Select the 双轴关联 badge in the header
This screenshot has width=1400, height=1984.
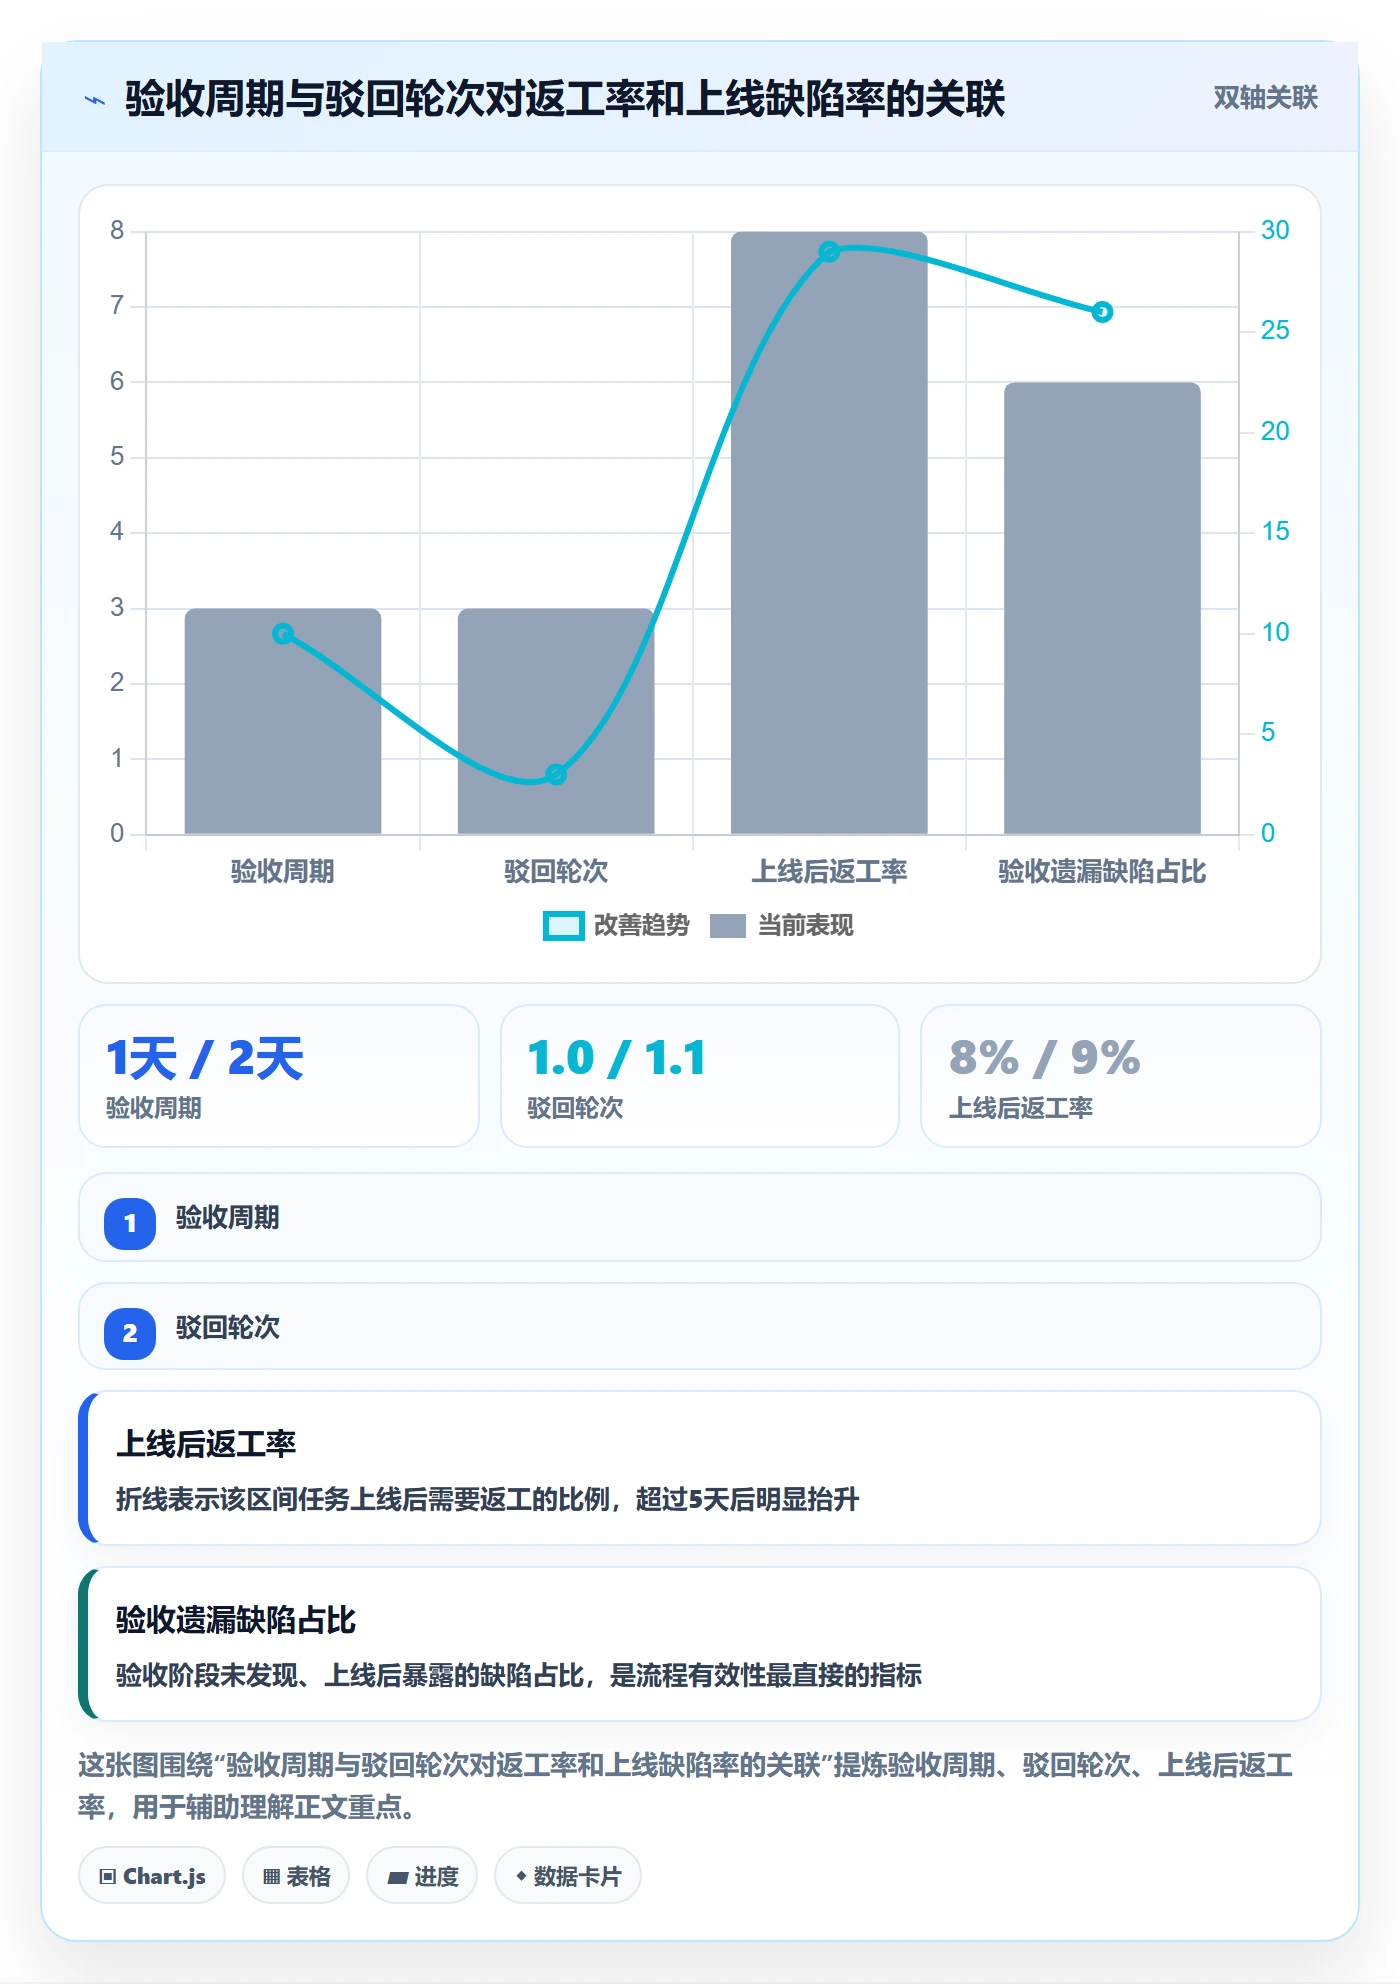click(x=1265, y=98)
